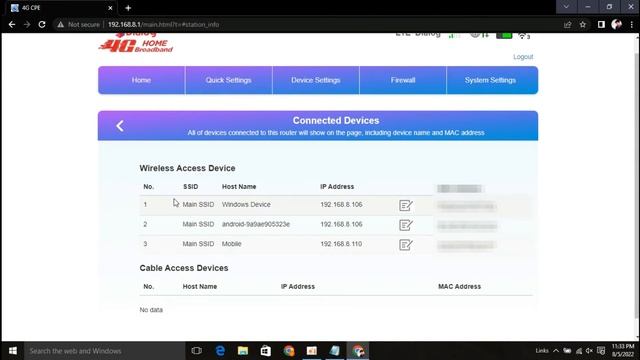Edit the android-9a9ae905323e host name

[x=405, y=225]
